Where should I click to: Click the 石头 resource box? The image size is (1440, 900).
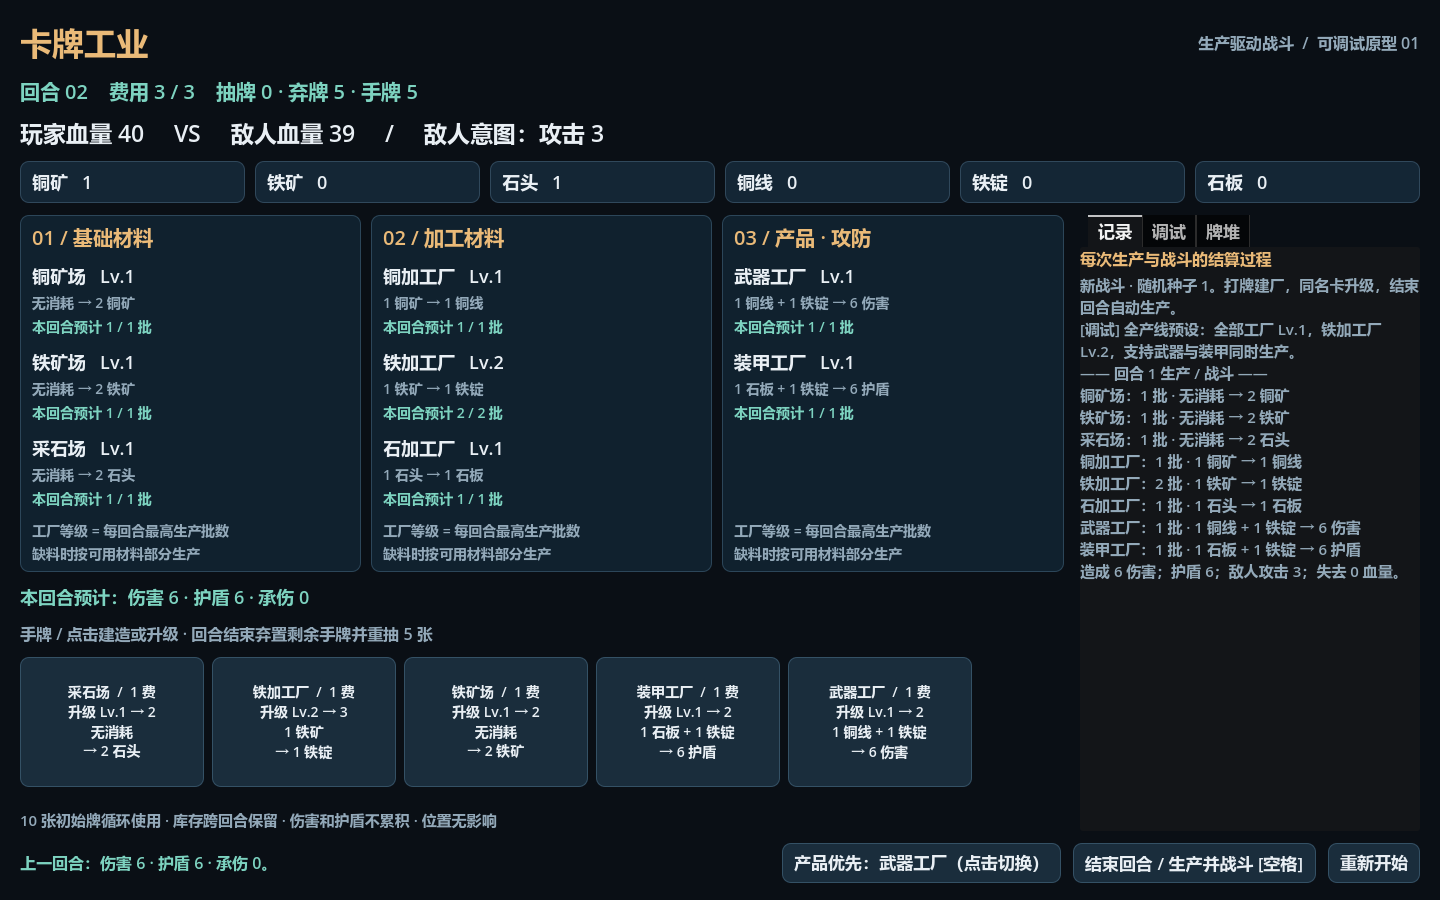[x=602, y=182]
